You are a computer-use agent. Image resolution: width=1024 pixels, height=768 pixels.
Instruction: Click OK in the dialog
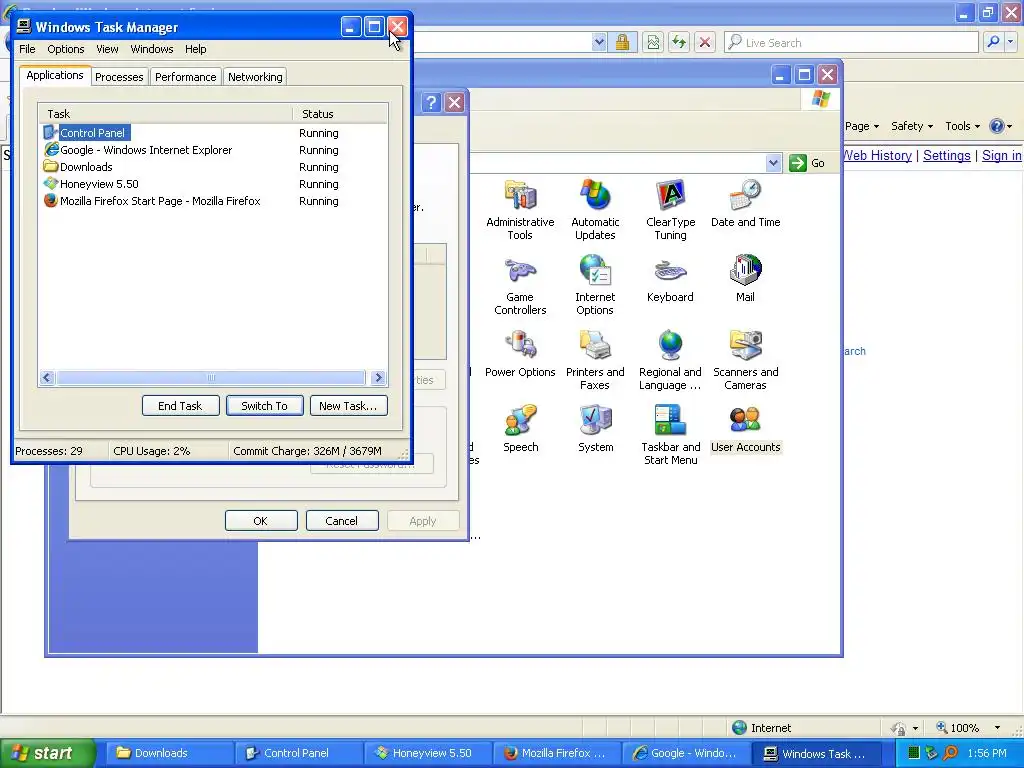pyautogui.click(x=261, y=520)
